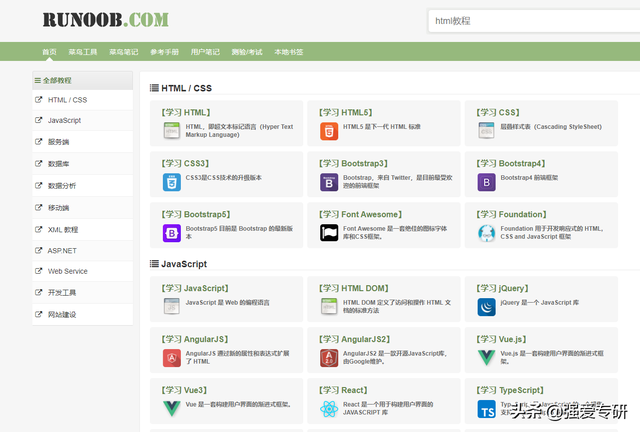Click the HTML5 orange shield icon
This screenshot has height=432, width=640.
pos(328,131)
